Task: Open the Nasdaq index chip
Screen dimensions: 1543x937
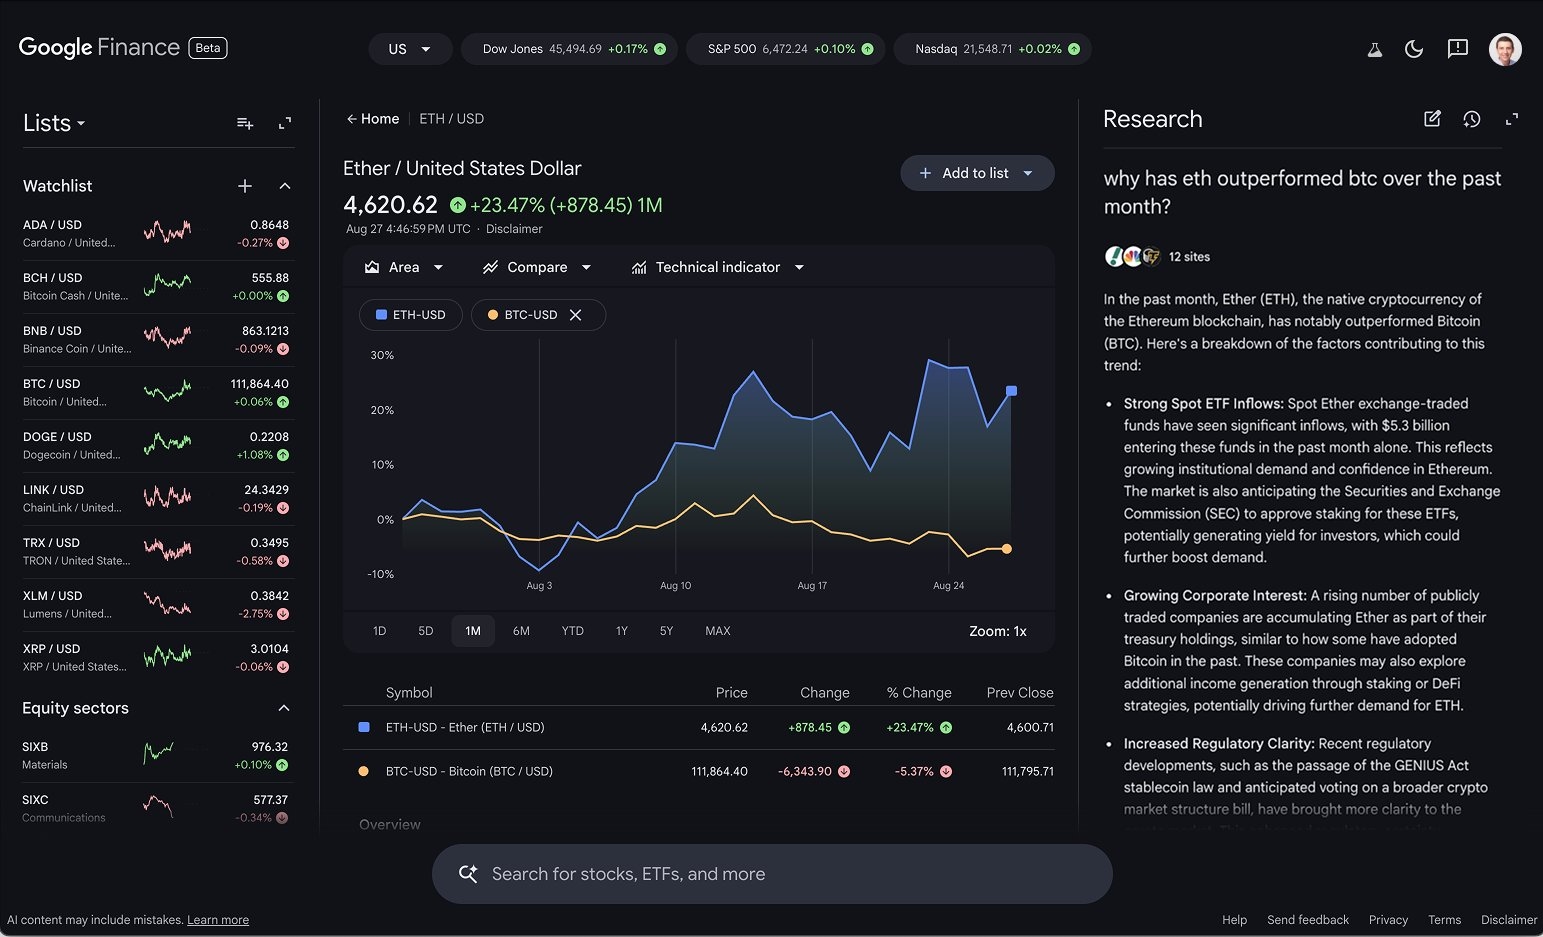Action: point(992,49)
